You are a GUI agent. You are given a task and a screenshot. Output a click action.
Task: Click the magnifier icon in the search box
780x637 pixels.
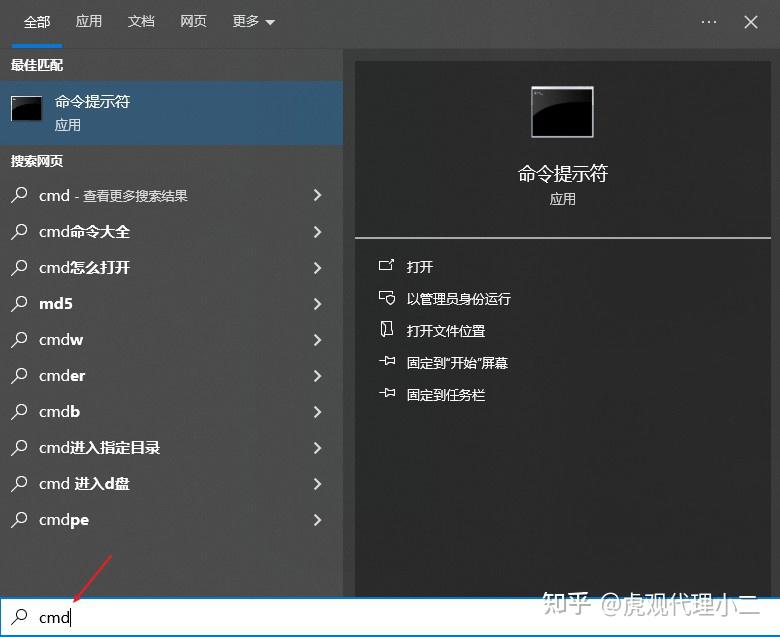coord(19,617)
